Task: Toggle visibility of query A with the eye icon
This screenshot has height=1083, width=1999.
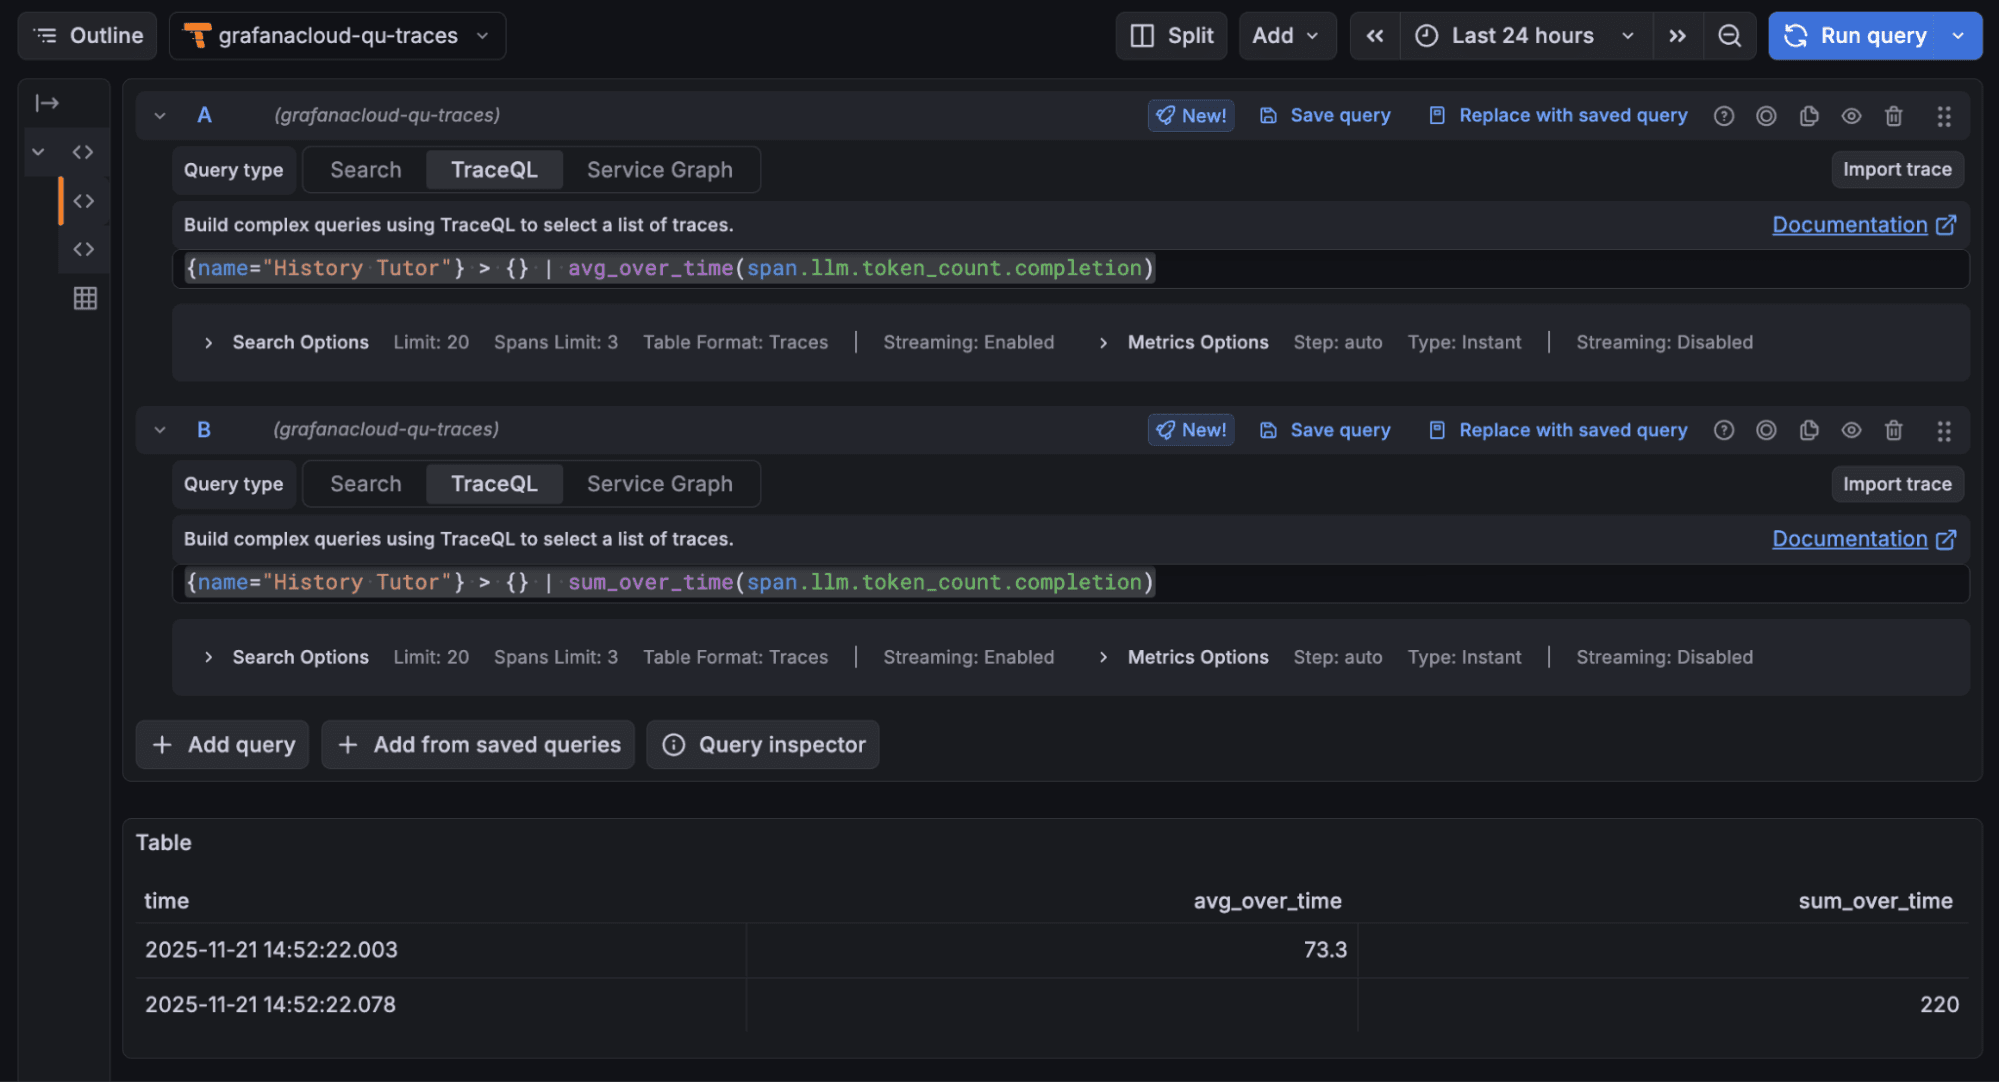Action: [x=1851, y=115]
